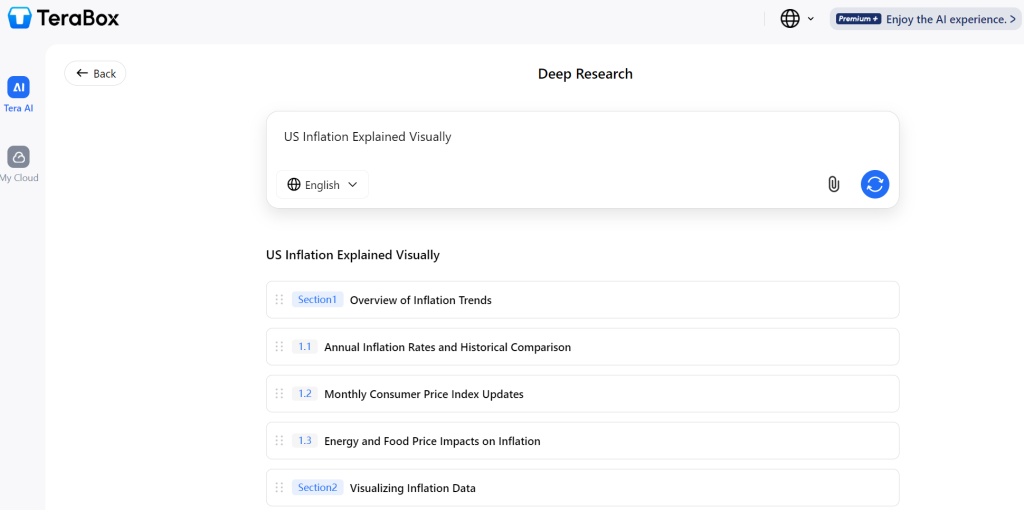The height and width of the screenshot is (510, 1024).
Task: Click drag handle next to Energy and Food Price
Action: 279,441
